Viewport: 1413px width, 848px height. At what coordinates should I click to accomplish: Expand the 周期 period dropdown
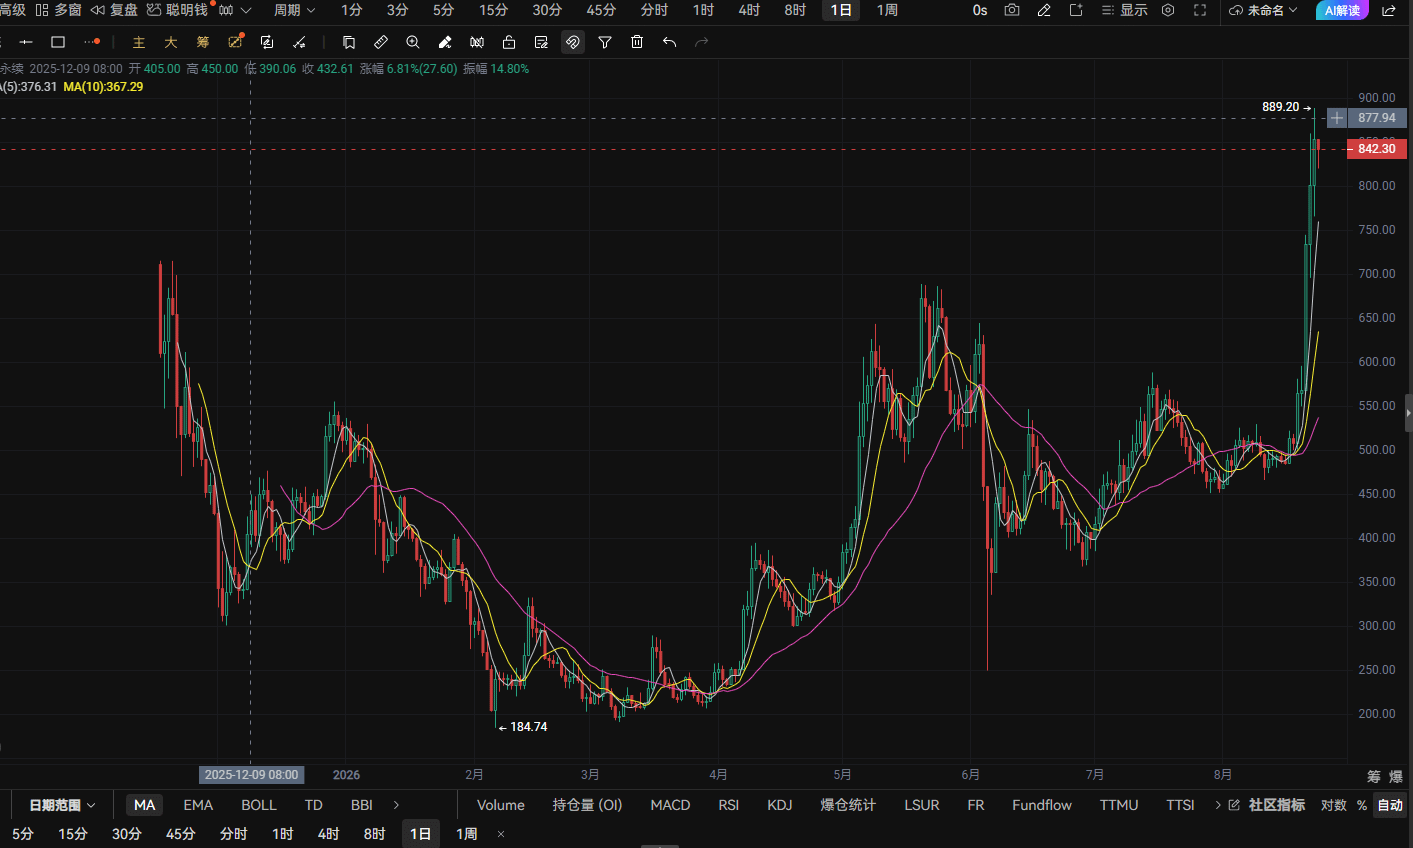[x=294, y=10]
